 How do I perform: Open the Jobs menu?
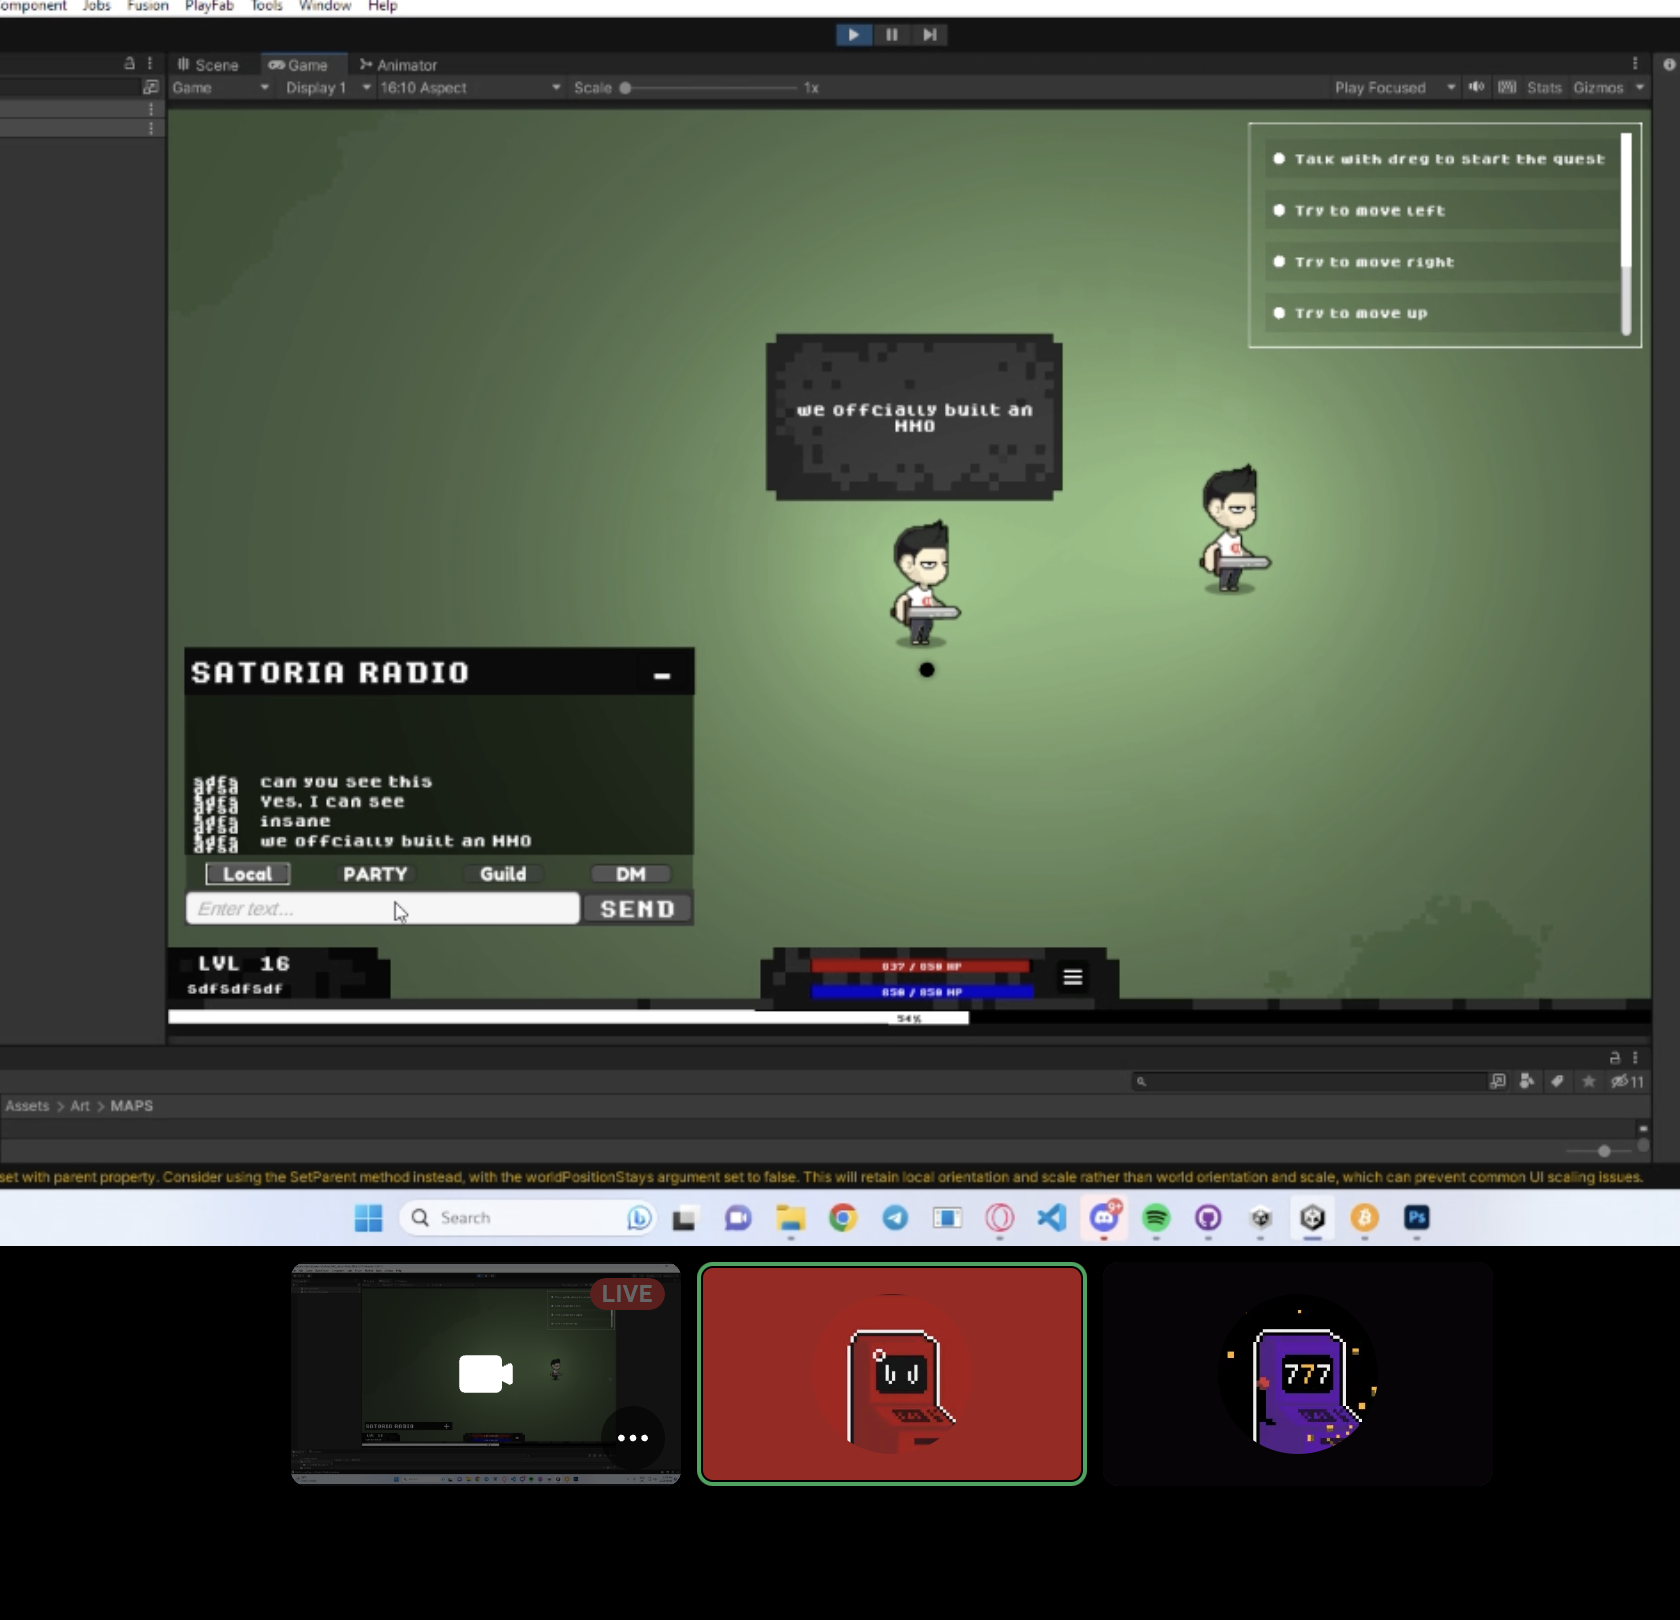tap(97, 6)
